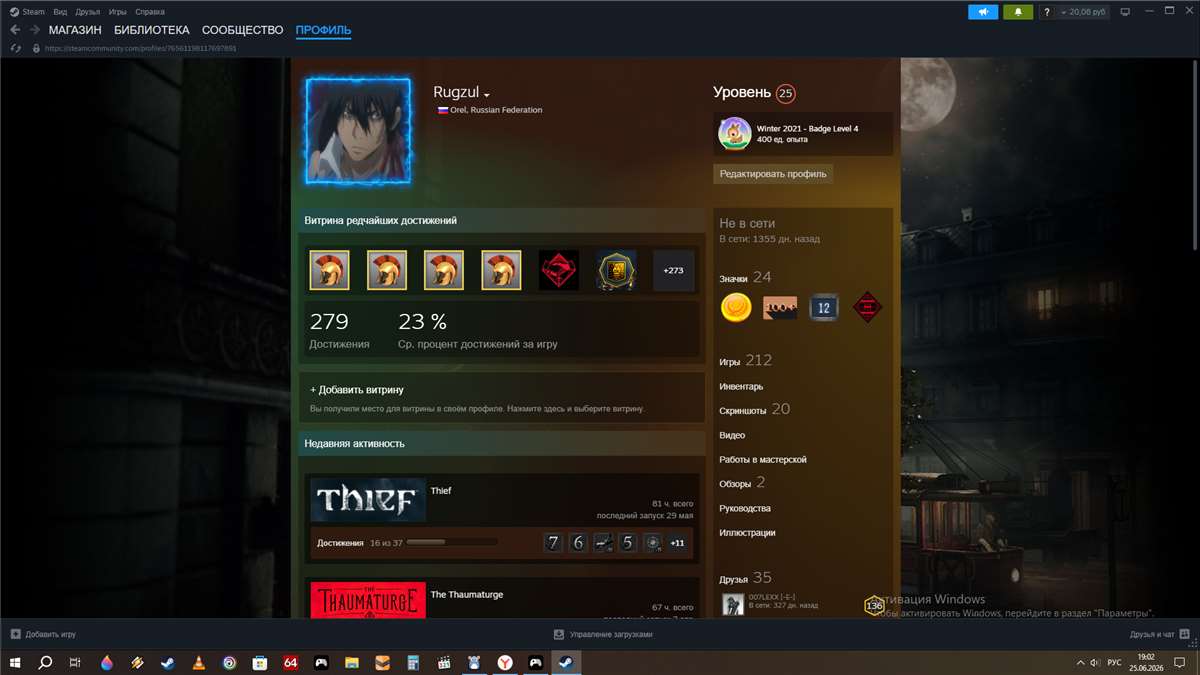Screen dimensions: 1200x675
Task: Click the blue megaphone announcements icon
Action: point(983,12)
